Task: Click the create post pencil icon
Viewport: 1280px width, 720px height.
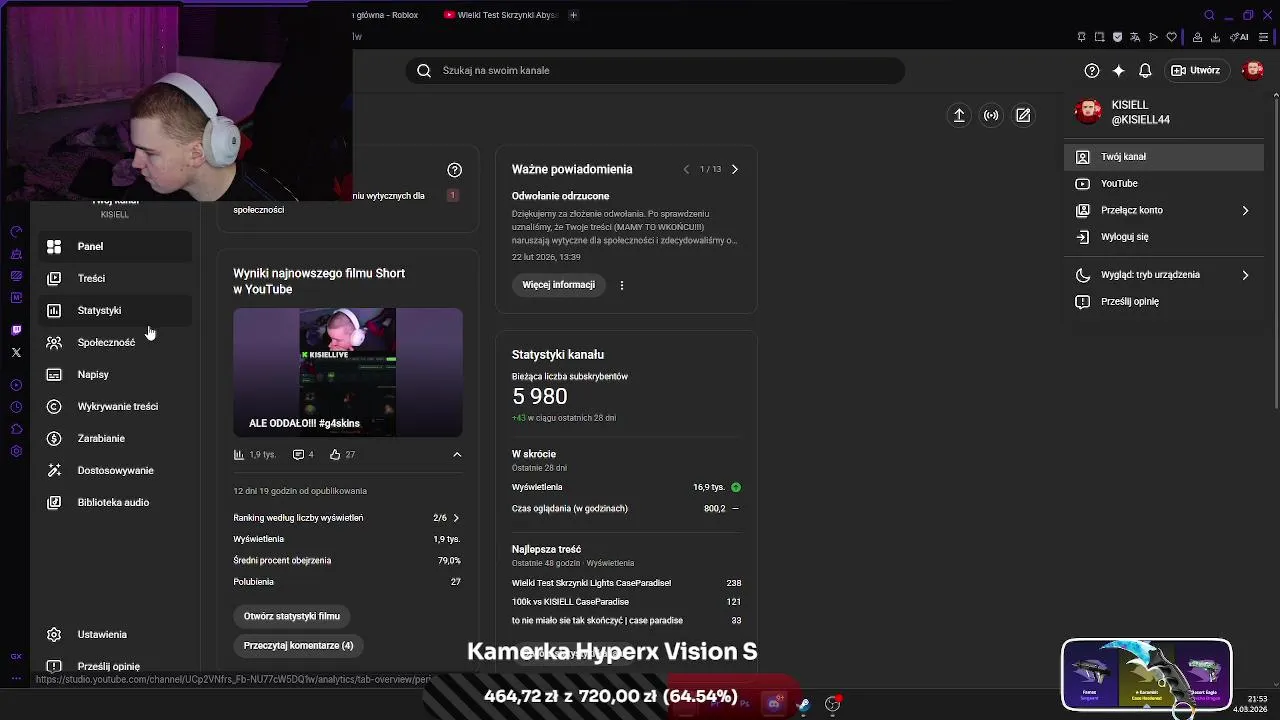Action: click(1023, 115)
